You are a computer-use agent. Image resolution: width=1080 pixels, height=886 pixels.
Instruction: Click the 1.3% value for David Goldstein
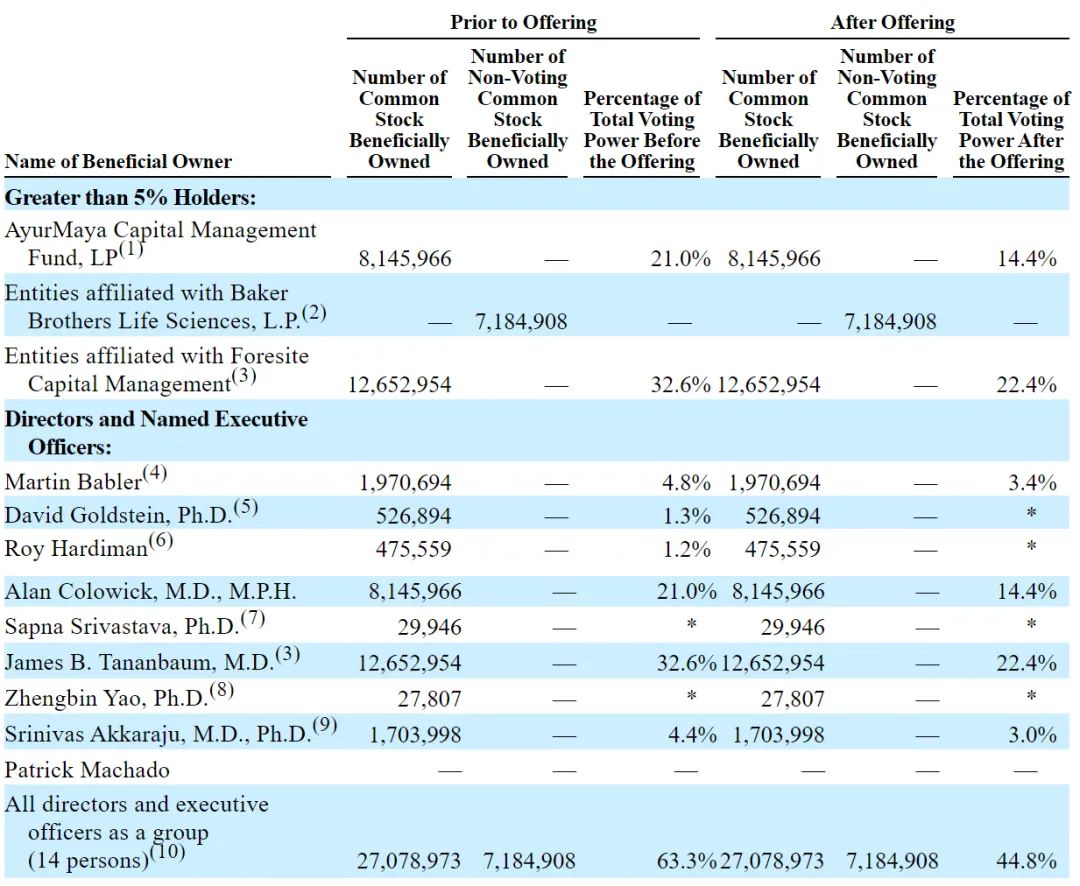pyautogui.click(x=686, y=516)
